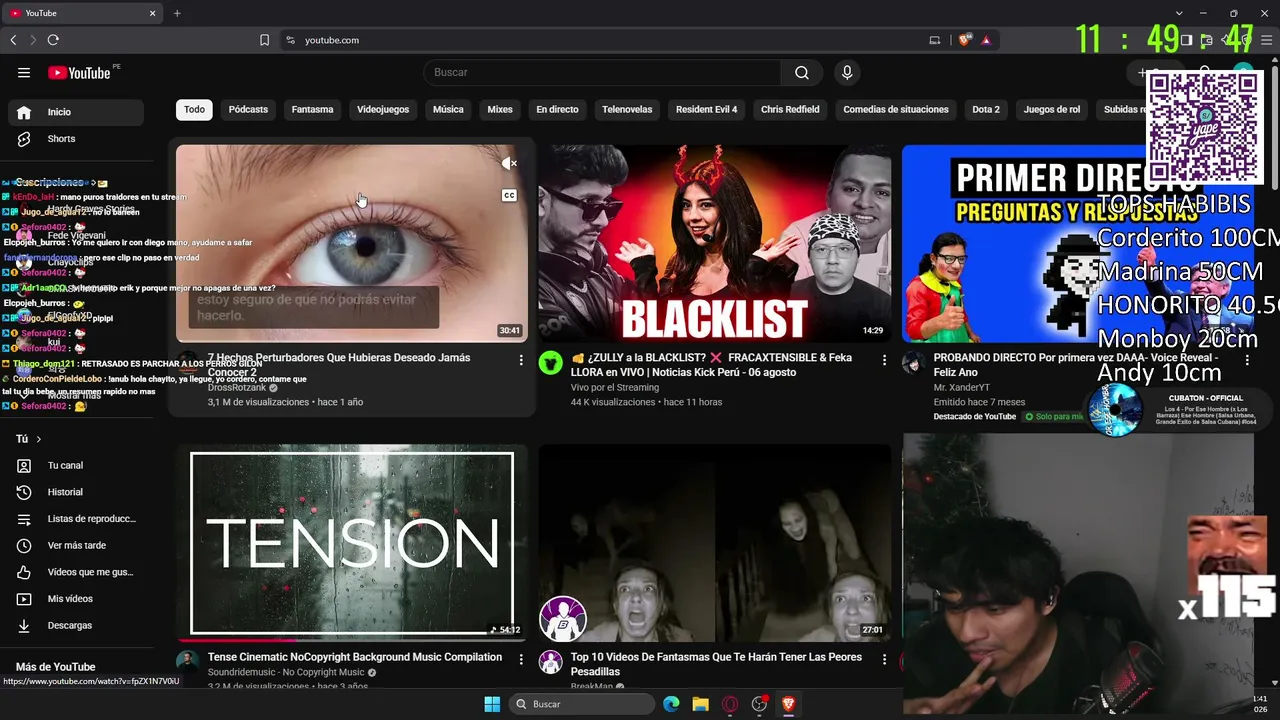Screen dimensions: 1280x720
Task: Click the install app icon in address bar
Action: [935, 40]
